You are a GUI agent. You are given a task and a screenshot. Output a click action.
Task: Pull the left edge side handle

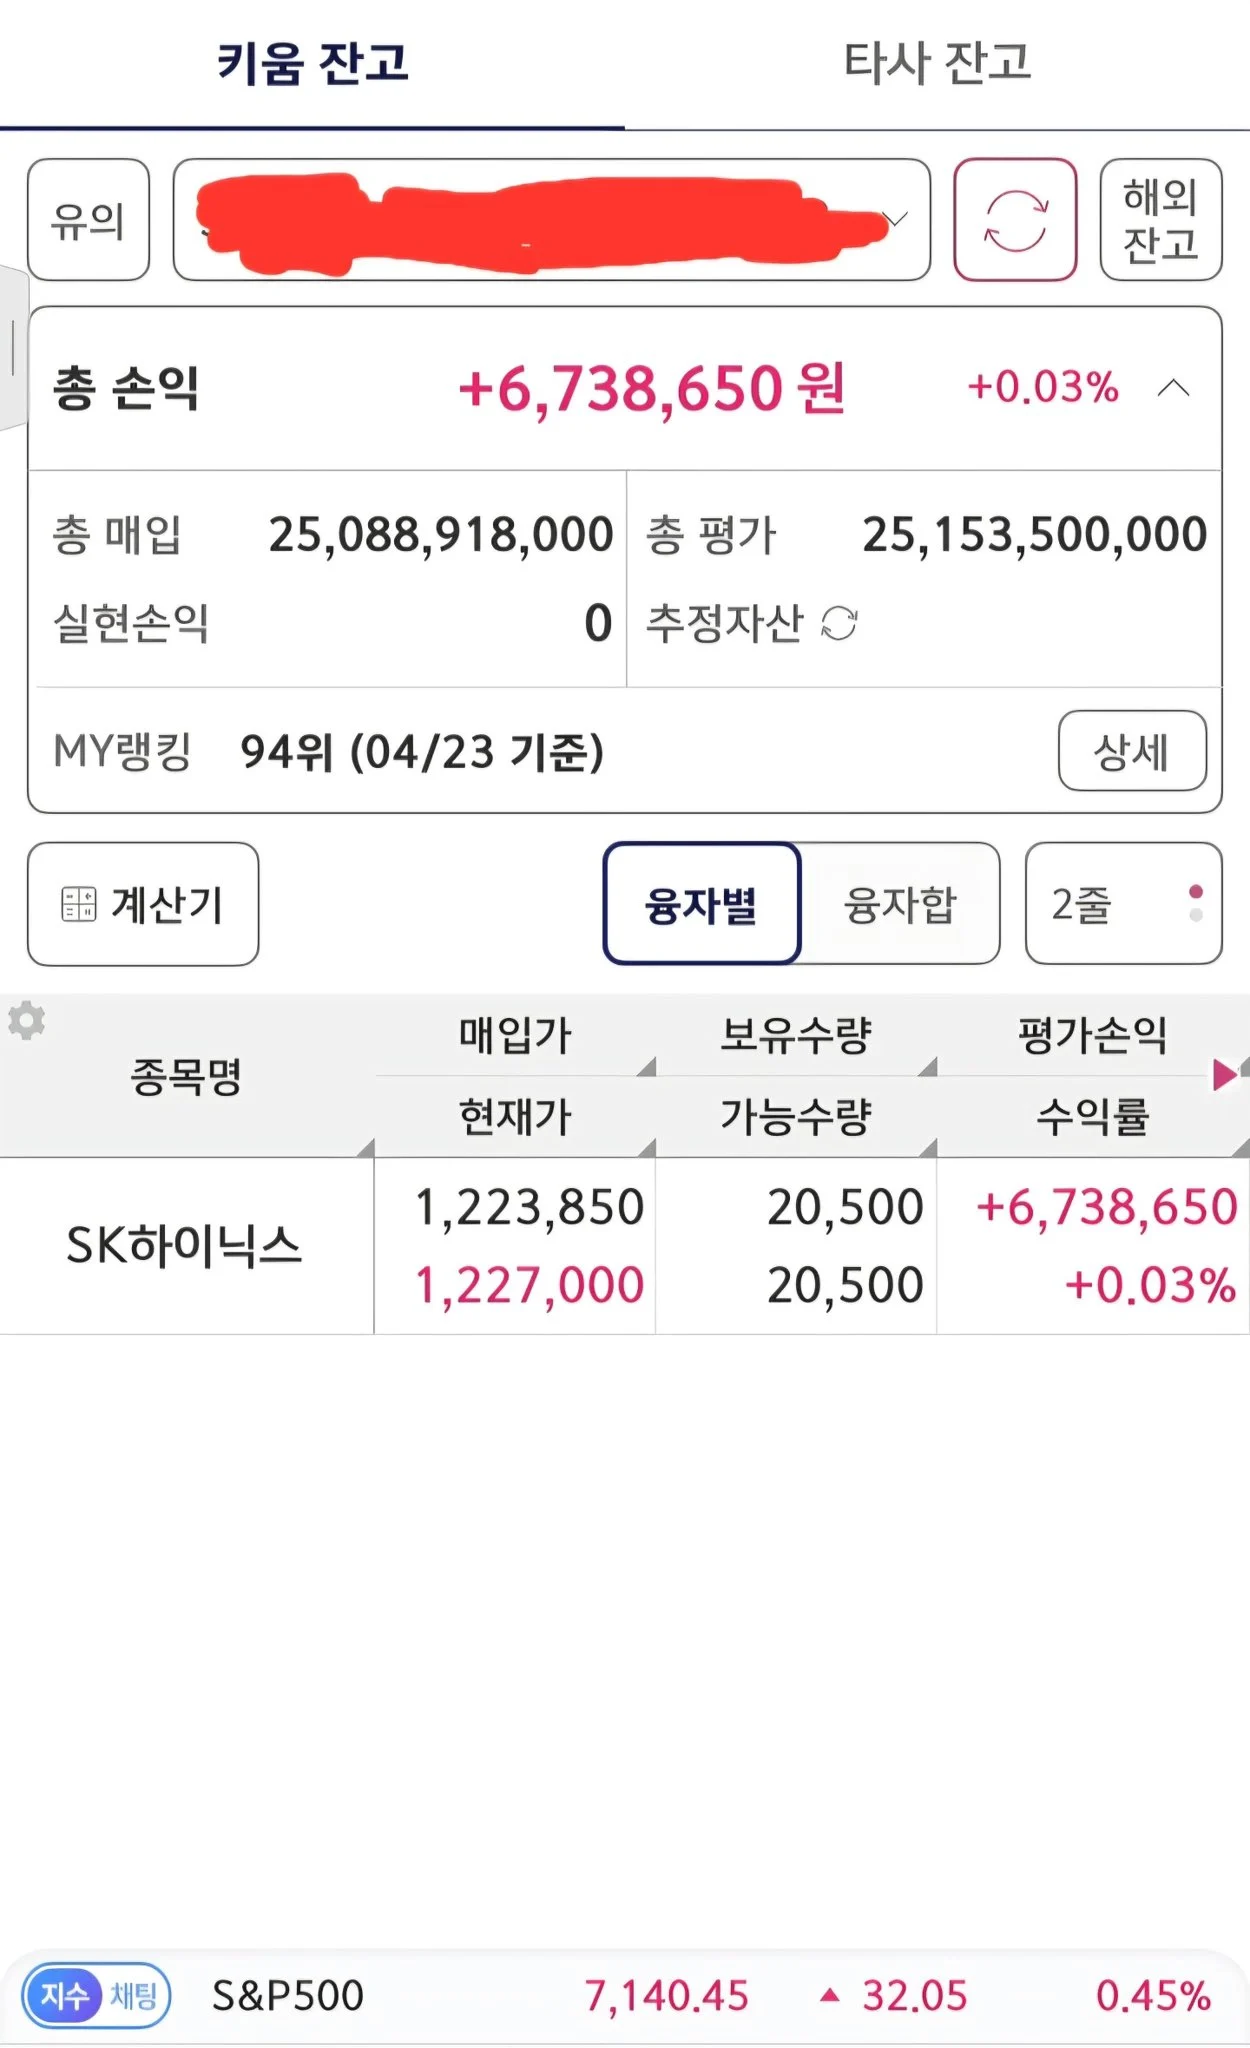[12, 348]
